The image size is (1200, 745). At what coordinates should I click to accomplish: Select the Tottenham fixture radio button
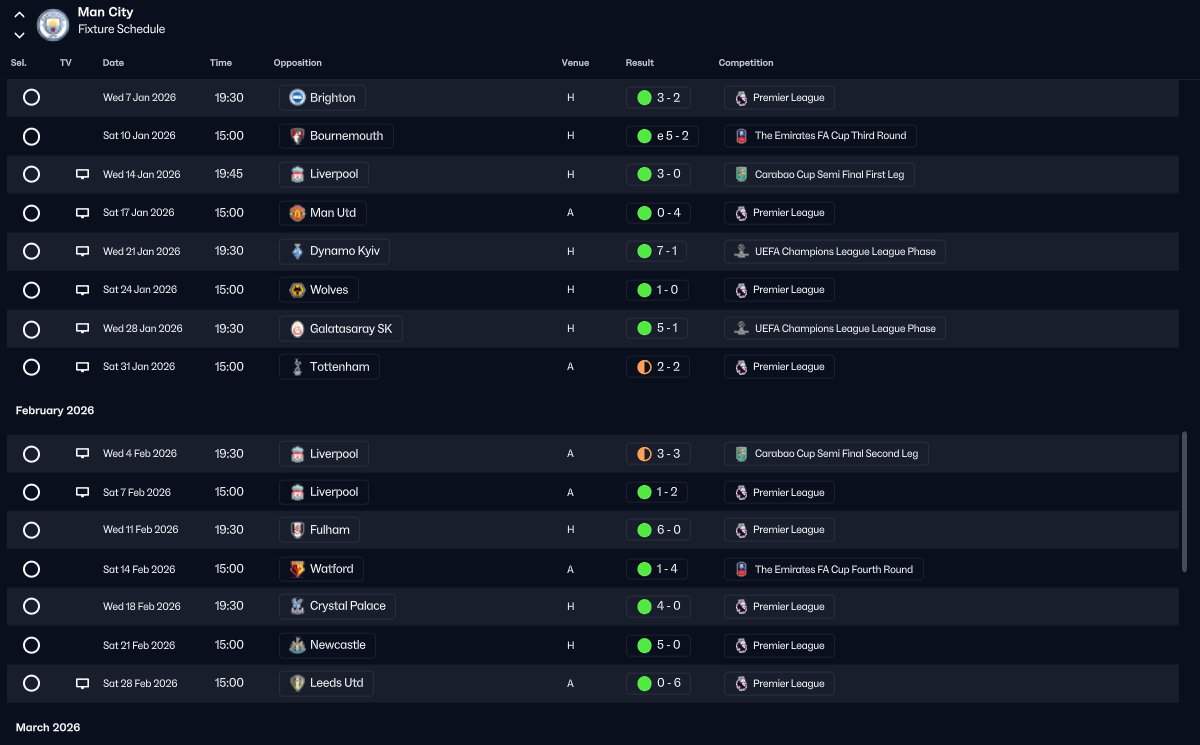click(31, 367)
